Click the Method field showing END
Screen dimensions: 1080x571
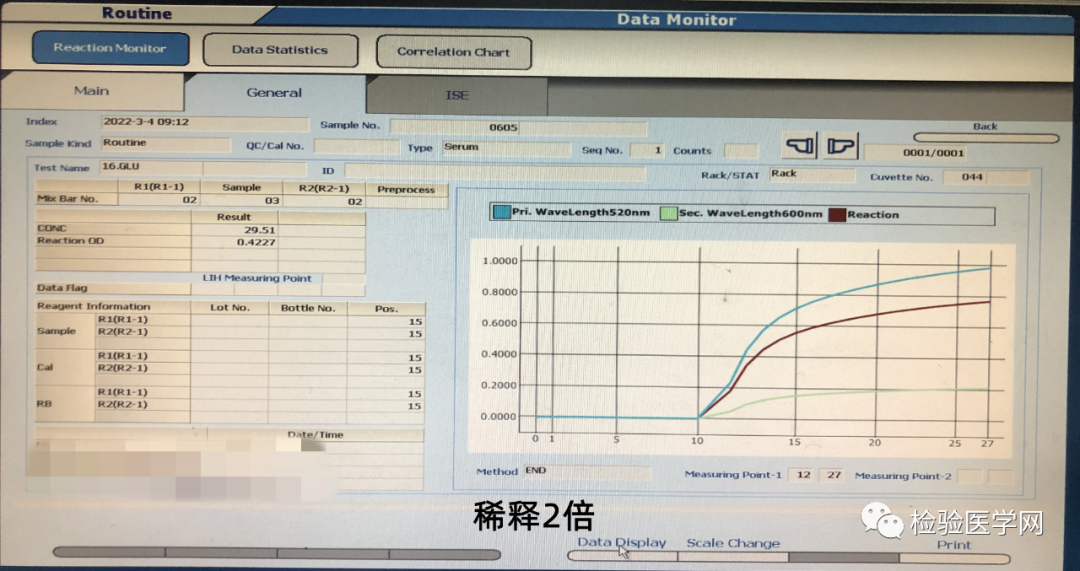tap(586, 471)
